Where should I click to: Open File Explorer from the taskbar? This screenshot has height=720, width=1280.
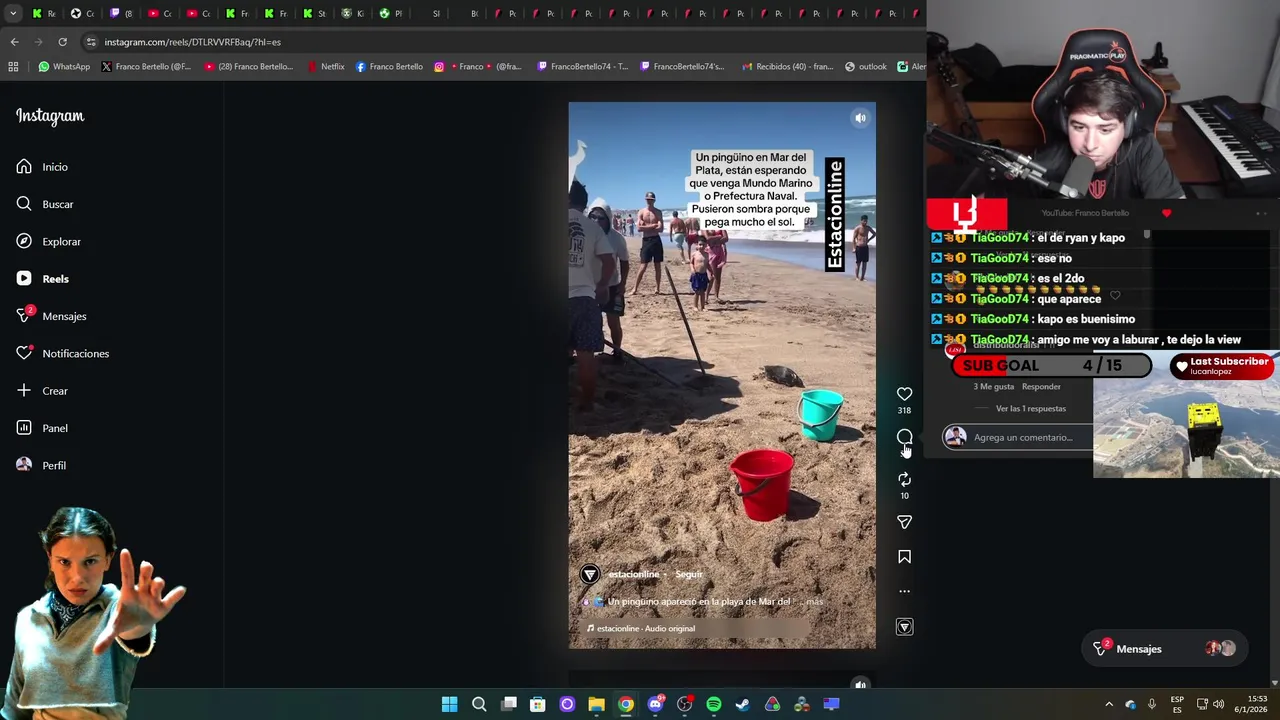tap(596, 704)
